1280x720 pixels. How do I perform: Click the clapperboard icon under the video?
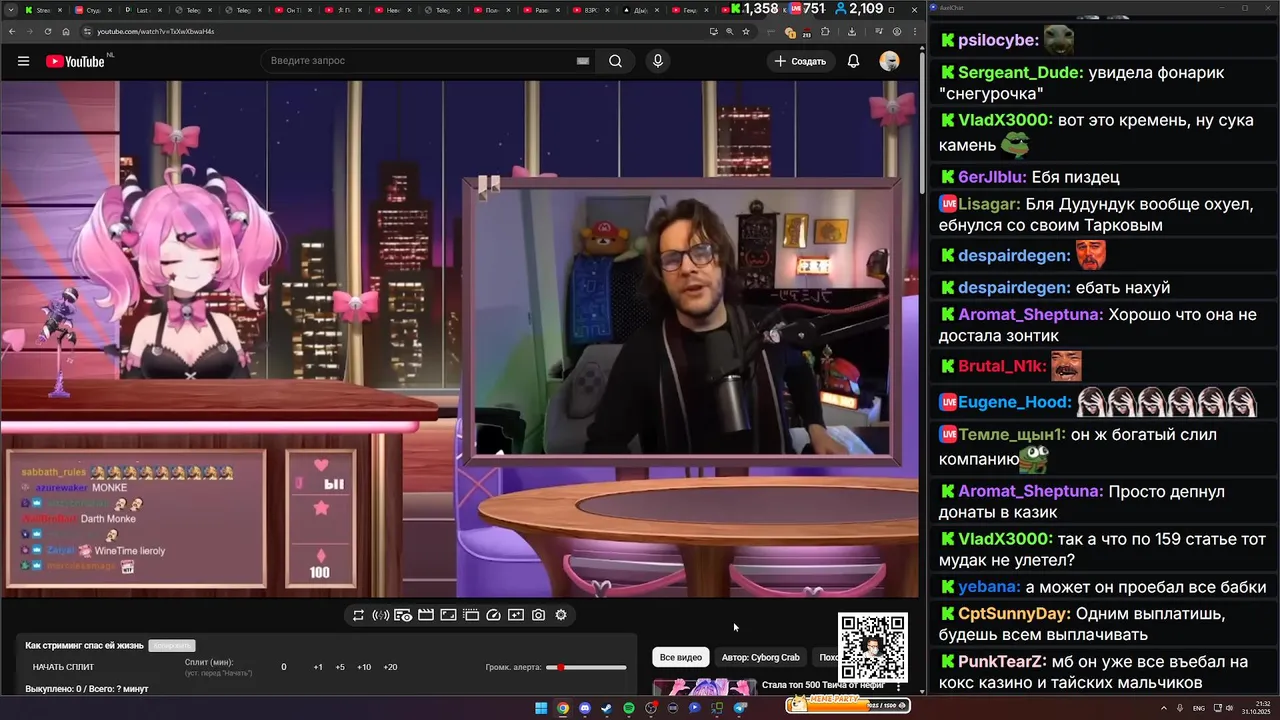426,615
